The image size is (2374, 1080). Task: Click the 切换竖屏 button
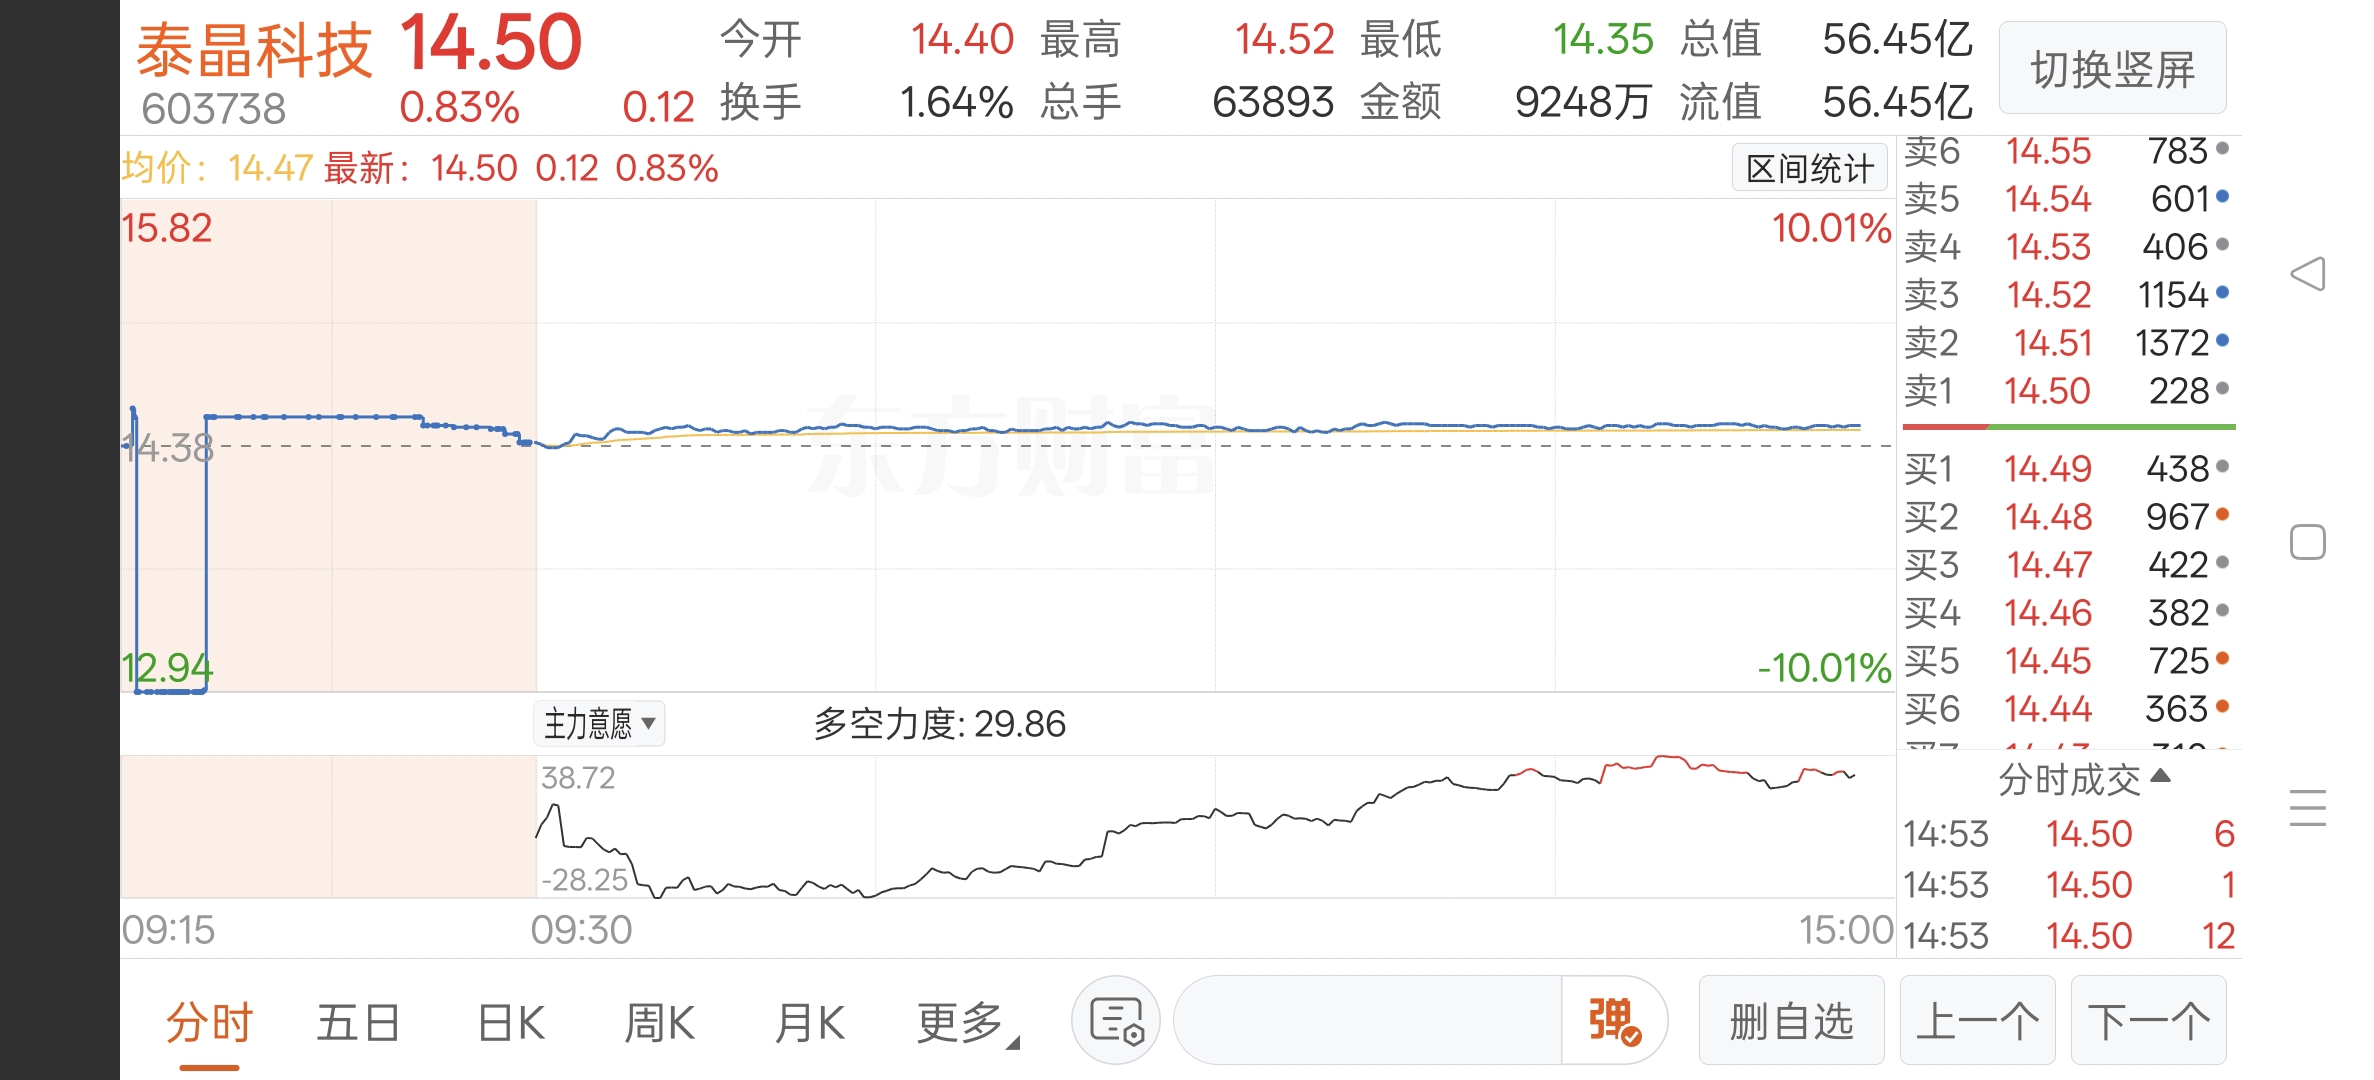(2113, 68)
